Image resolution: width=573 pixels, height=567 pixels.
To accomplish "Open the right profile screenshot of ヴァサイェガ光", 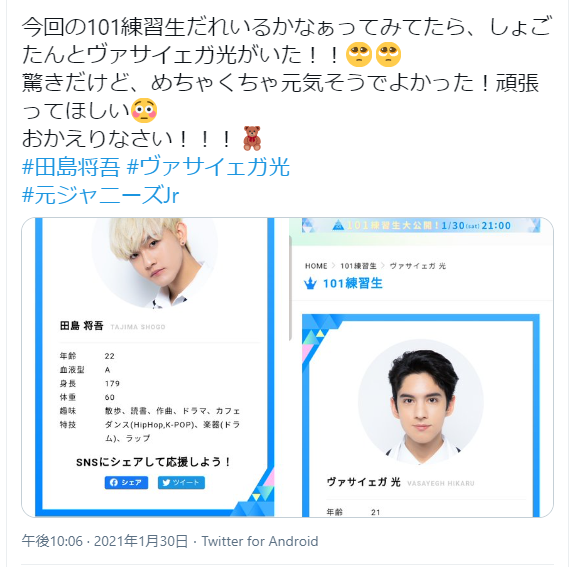I will tap(421, 367).
